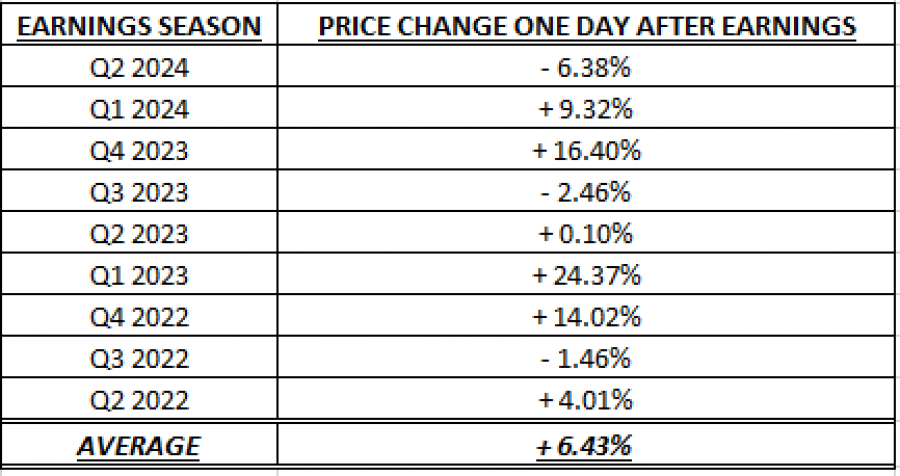Select the +9.32% value cell
900x476 pixels.
point(587,109)
